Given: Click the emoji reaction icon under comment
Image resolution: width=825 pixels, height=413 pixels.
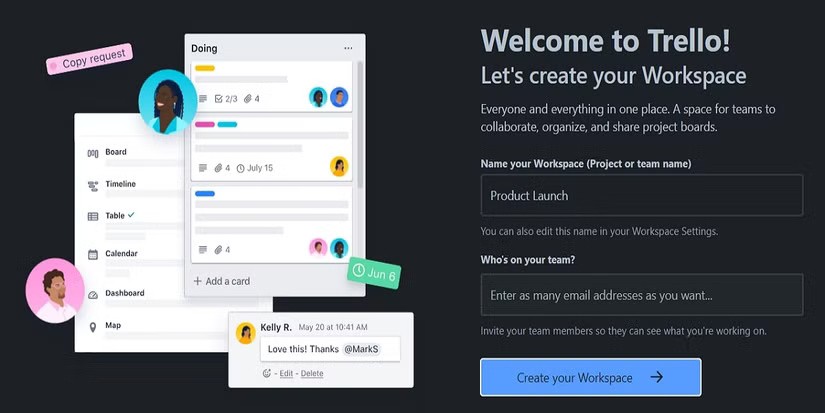Looking at the screenshot, I should (x=267, y=374).
